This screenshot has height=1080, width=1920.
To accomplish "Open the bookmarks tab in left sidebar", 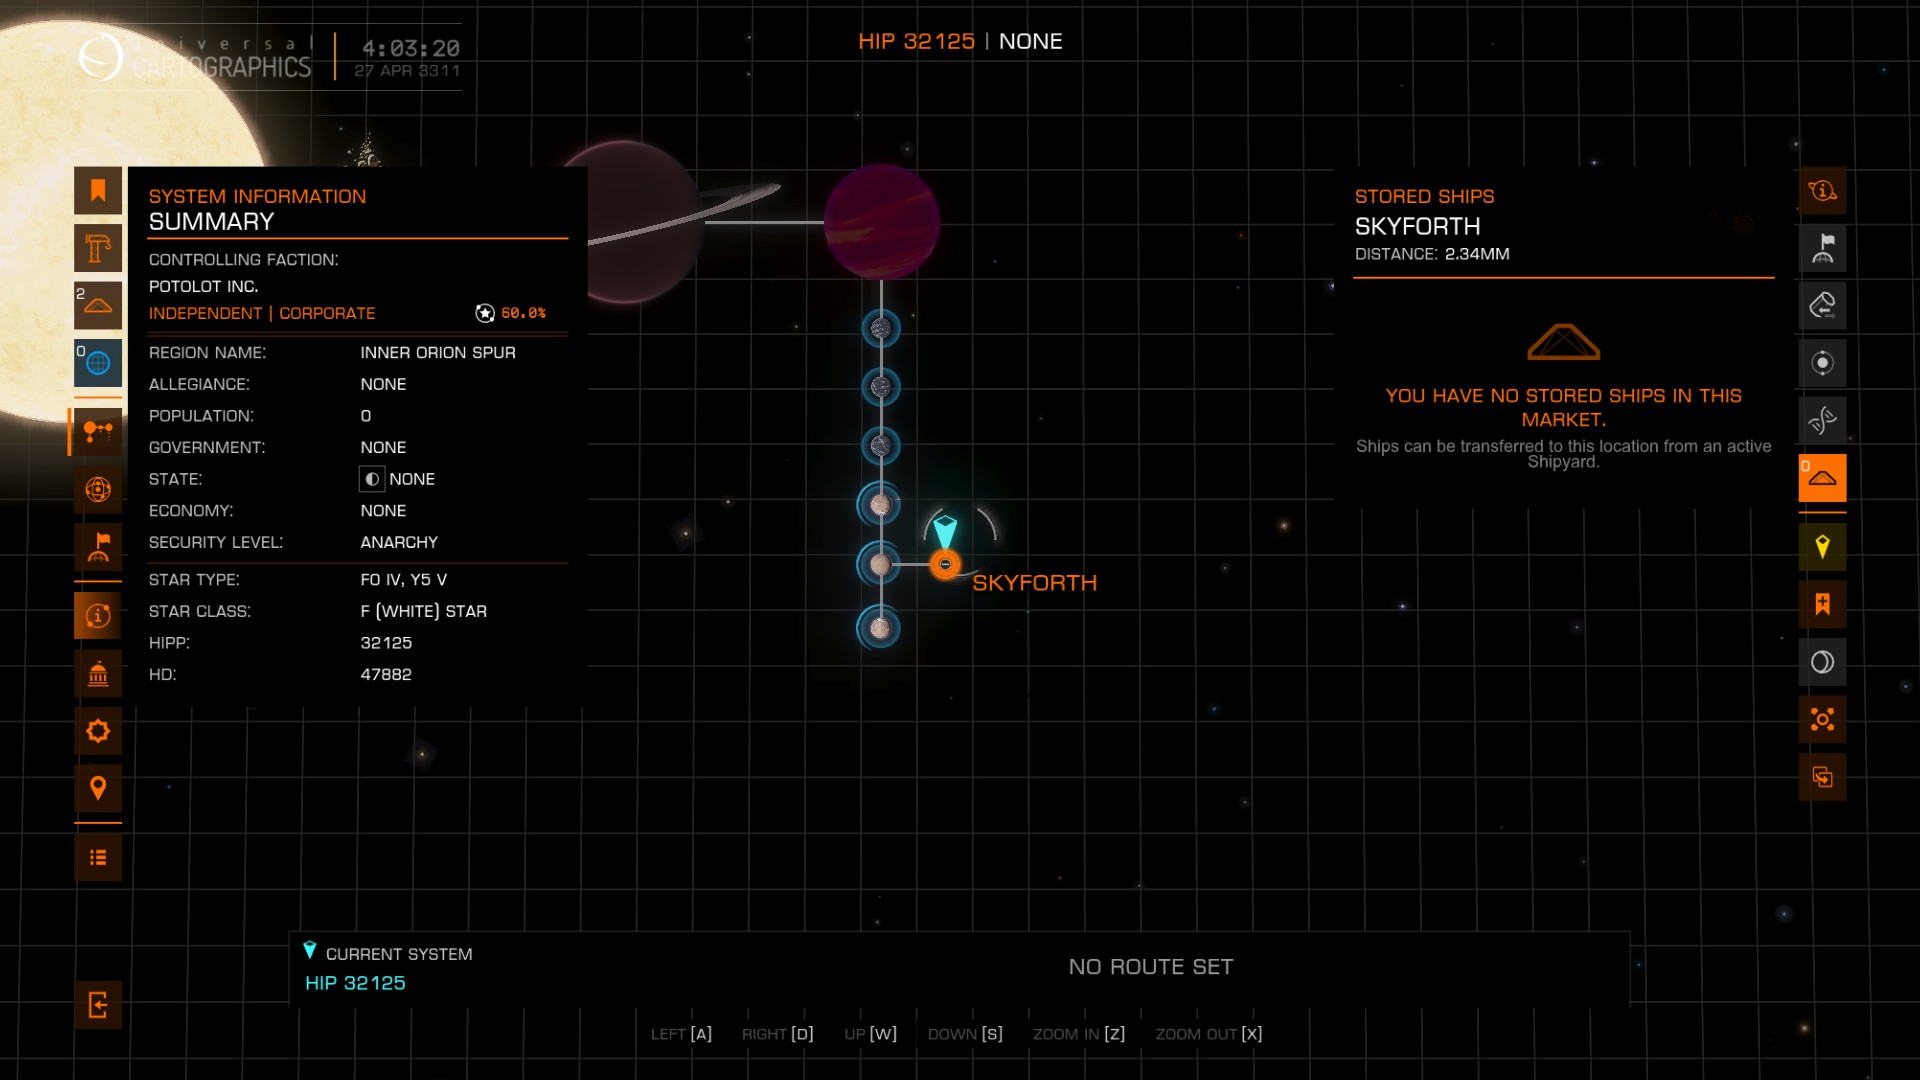I will click(x=98, y=190).
